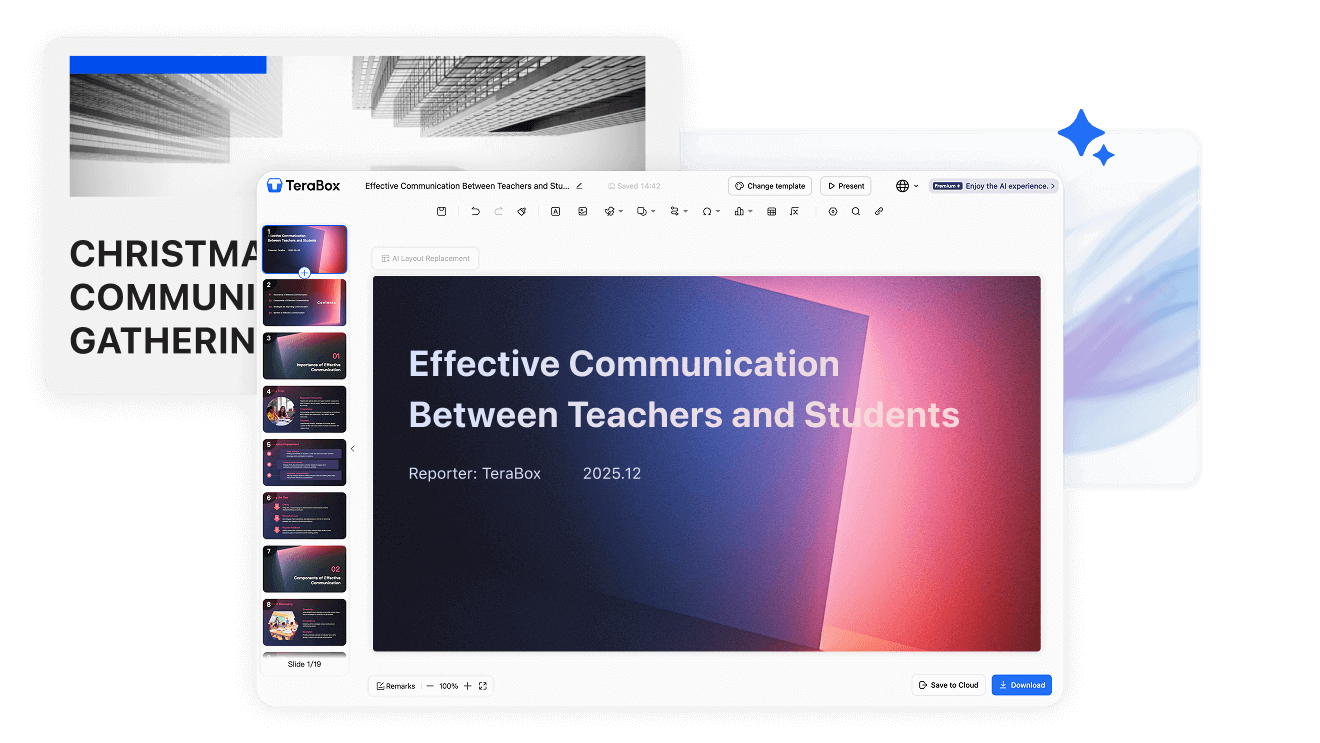Screen dimensions: 1320x743
Task: Zoom in using the plus control
Action: (x=466, y=686)
